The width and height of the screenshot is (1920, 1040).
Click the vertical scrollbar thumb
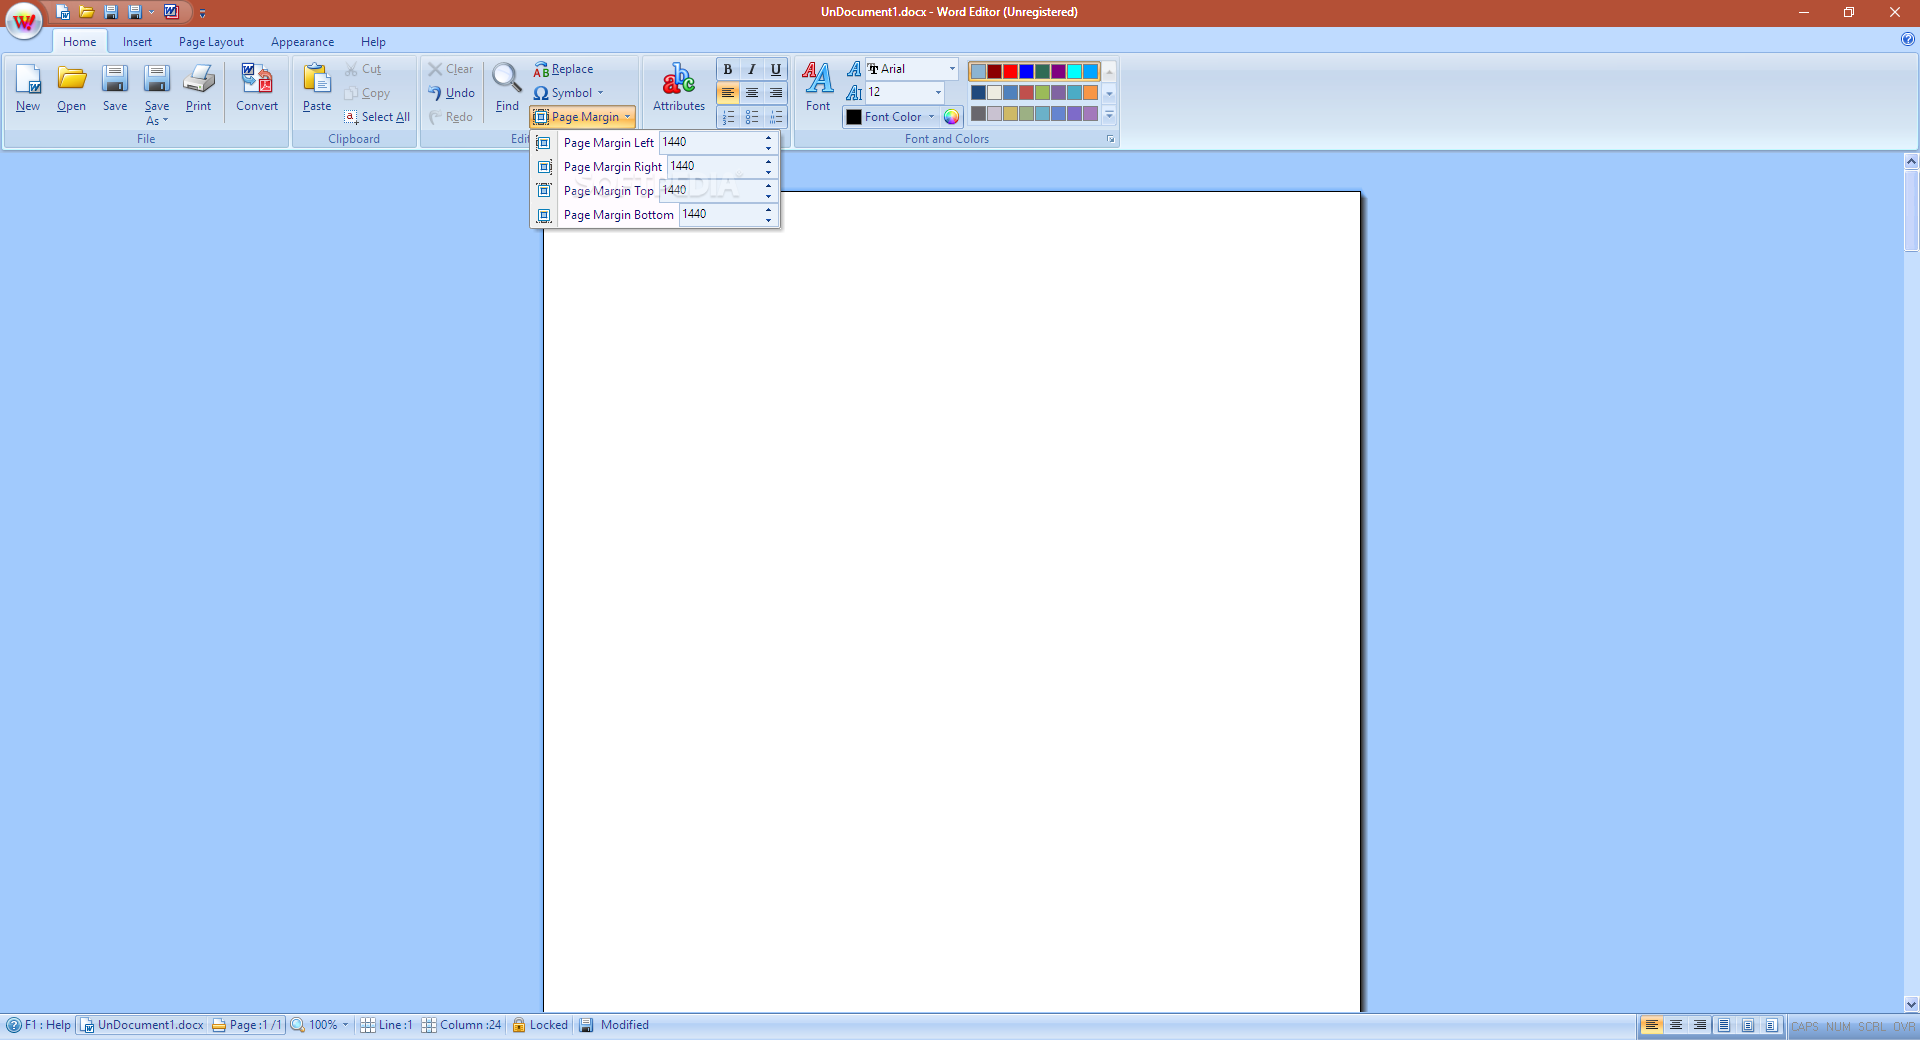pos(1911,210)
